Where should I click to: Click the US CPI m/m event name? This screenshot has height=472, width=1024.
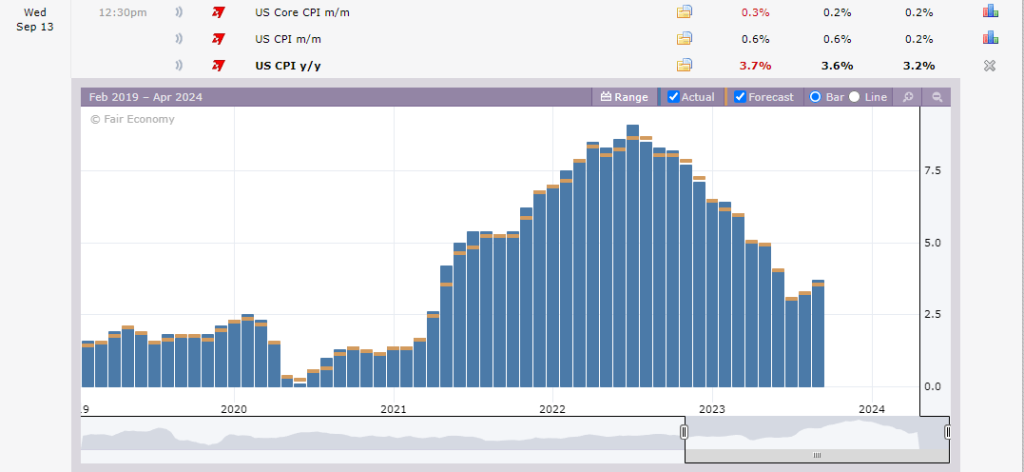[288, 39]
